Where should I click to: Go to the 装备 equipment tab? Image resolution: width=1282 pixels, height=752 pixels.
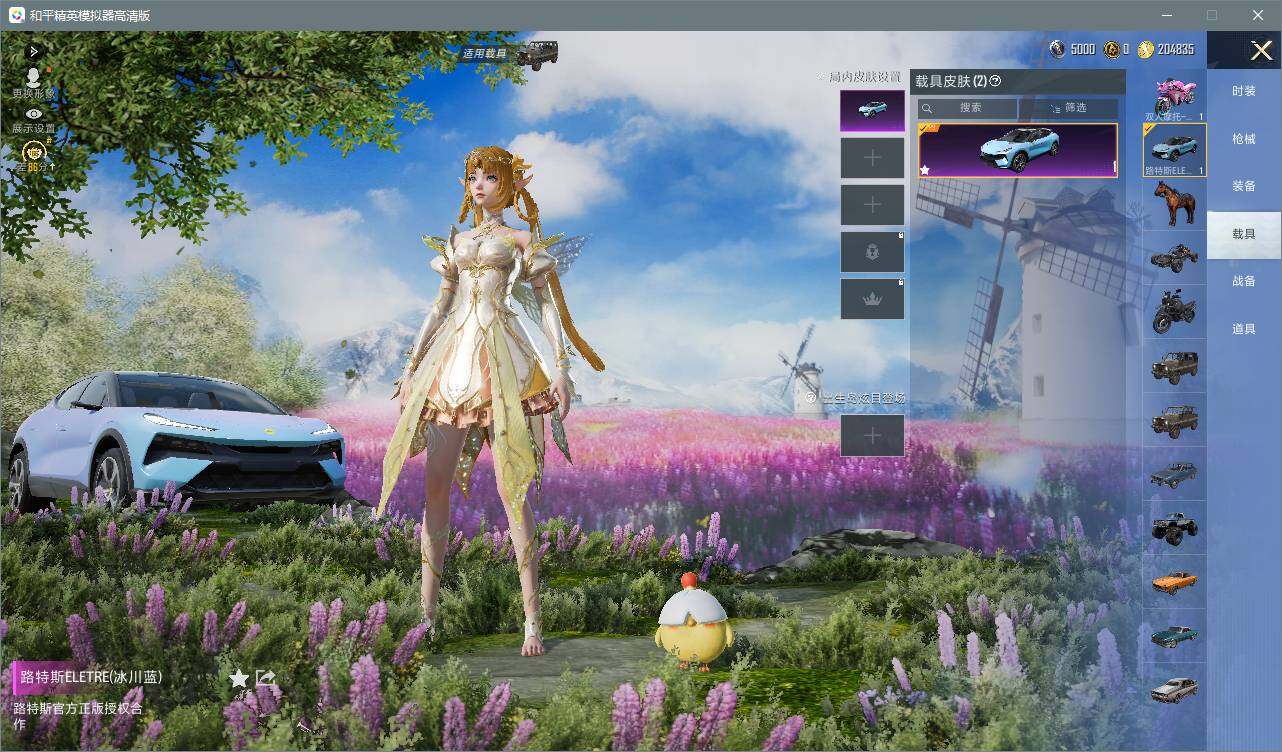[1244, 186]
